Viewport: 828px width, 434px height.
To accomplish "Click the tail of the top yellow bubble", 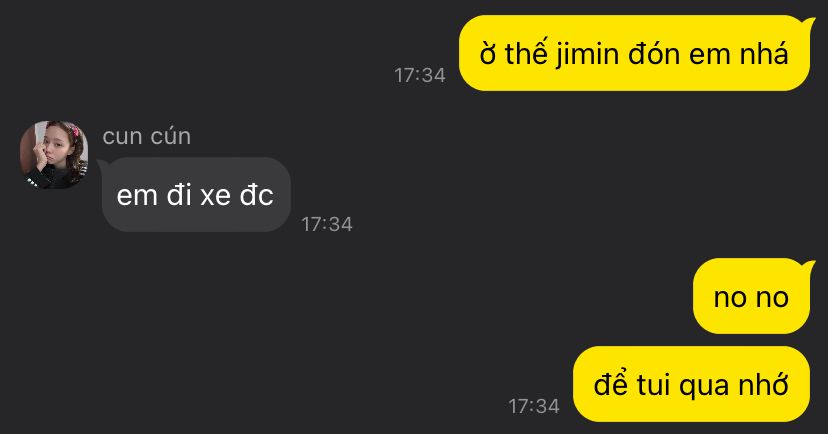I will [808, 22].
